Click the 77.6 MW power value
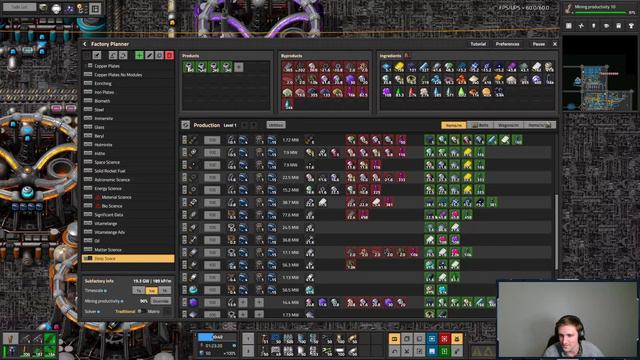Screen dimensions: 640x360 pyautogui.click(x=290, y=215)
